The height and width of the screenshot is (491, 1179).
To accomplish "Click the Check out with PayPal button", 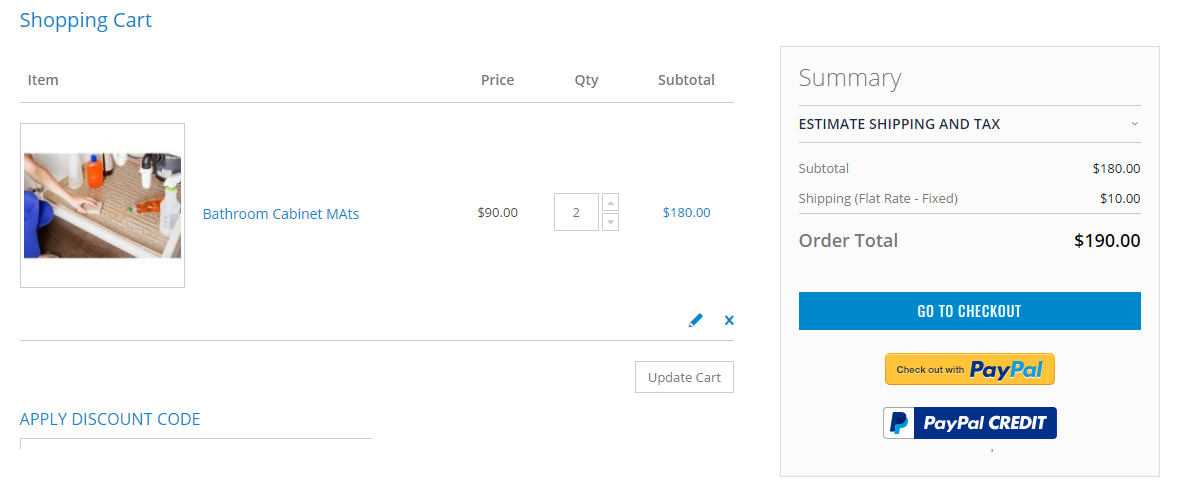I will point(970,369).
